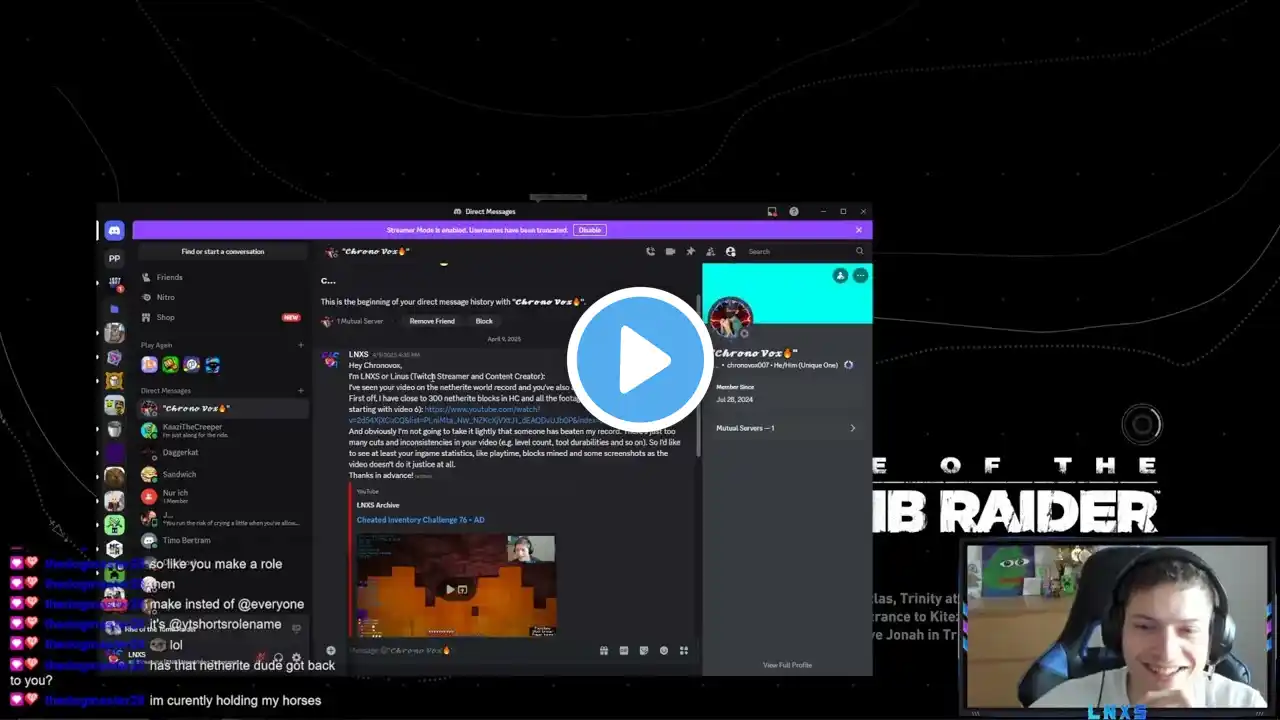Click the Block button
The width and height of the screenshot is (1280, 720).
(484, 321)
